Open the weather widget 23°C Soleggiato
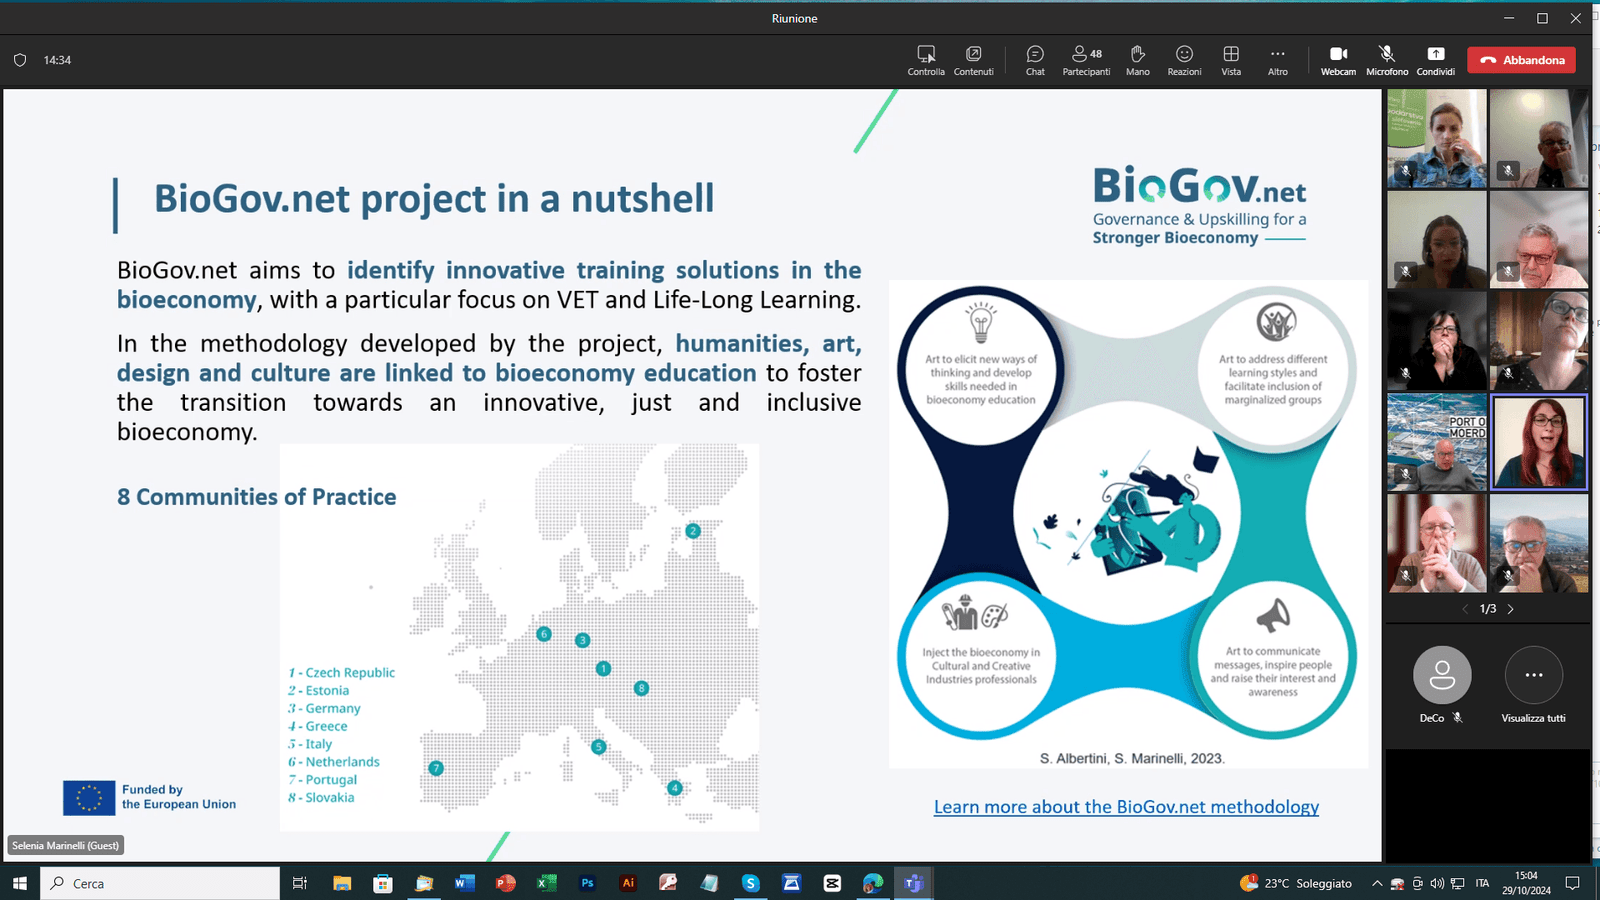 (1296, 883)
